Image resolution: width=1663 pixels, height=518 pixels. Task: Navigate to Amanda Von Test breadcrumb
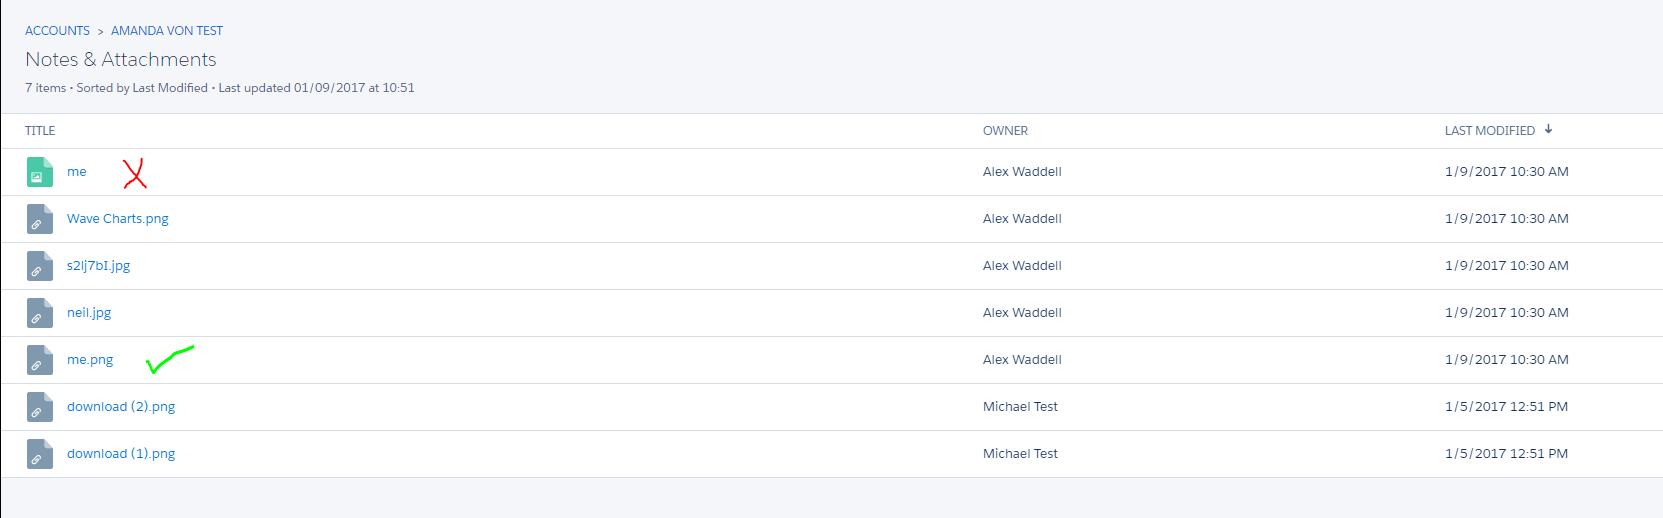[x=167, y=31]
